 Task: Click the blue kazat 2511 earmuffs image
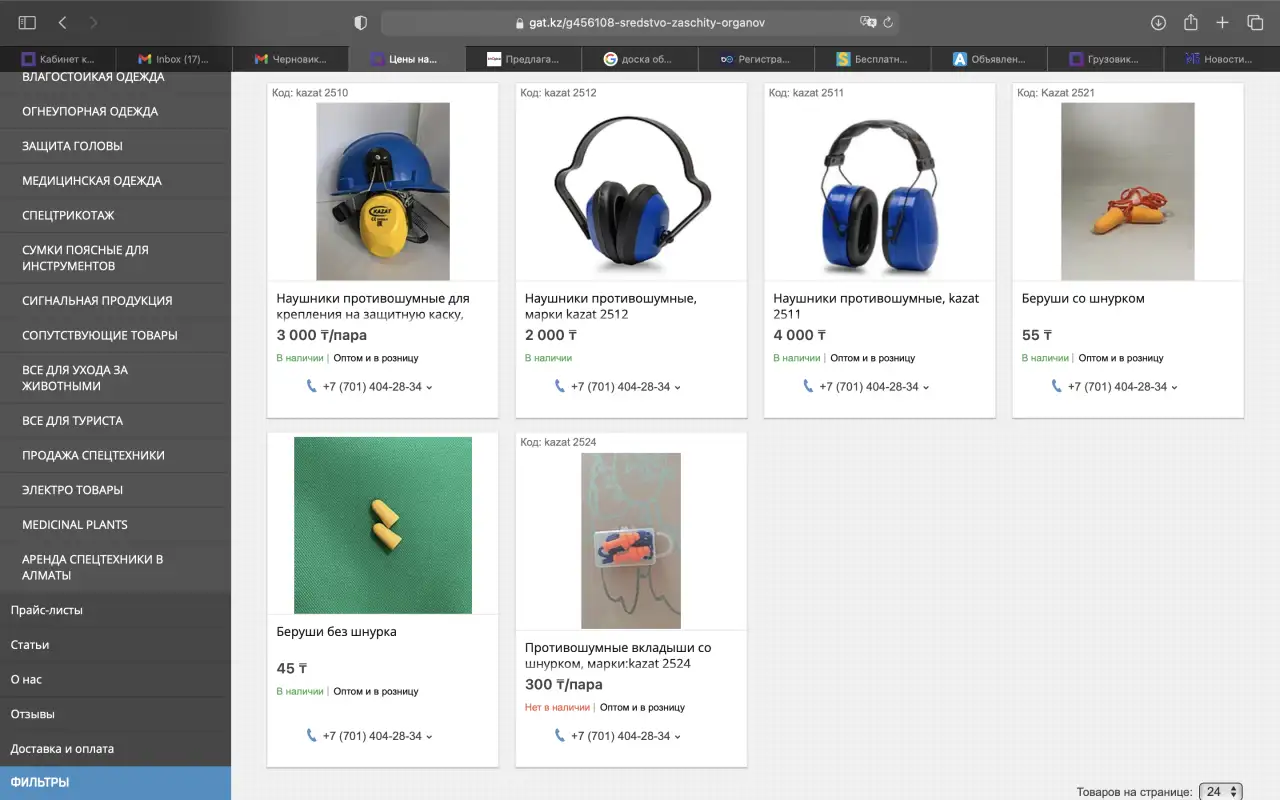tap(879, 192)
